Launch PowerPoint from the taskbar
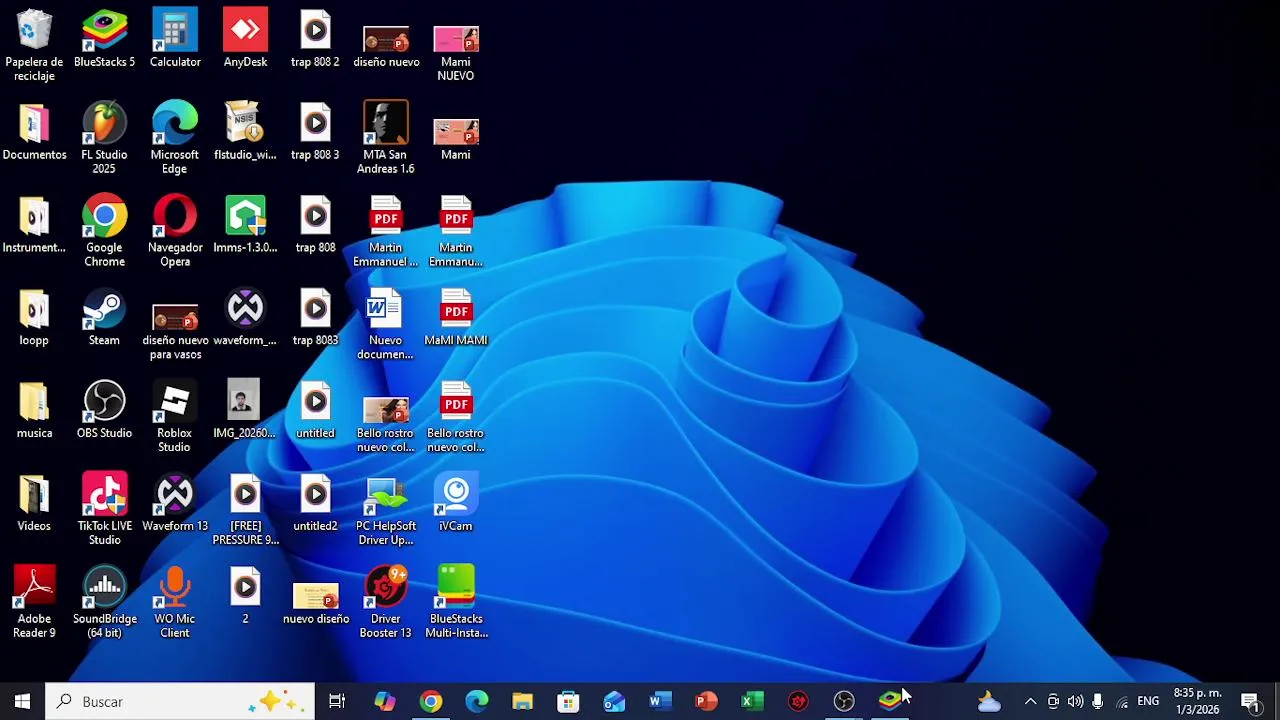Screen dimensions: 1280x720 tap(706, 702)
